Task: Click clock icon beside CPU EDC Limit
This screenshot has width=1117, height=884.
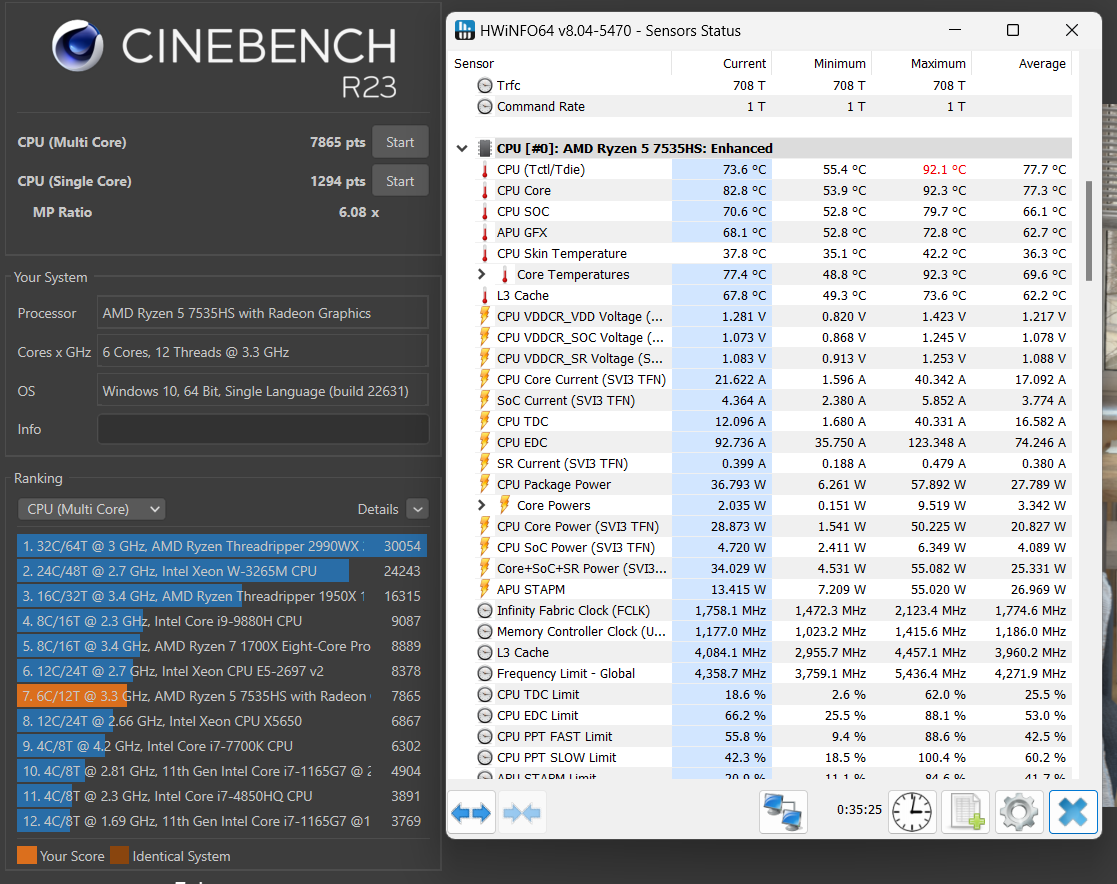Action: pyautogui.click(x=485, y=715)
